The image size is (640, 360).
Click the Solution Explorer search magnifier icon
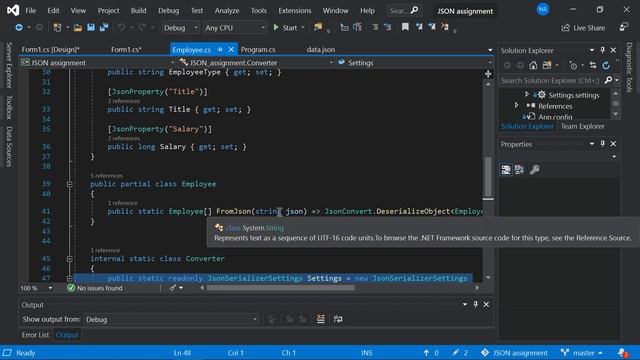tap(608, 80)
